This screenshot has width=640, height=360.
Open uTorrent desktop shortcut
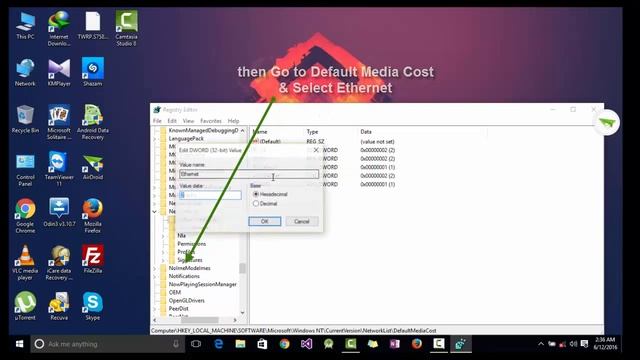click(25, 307)
